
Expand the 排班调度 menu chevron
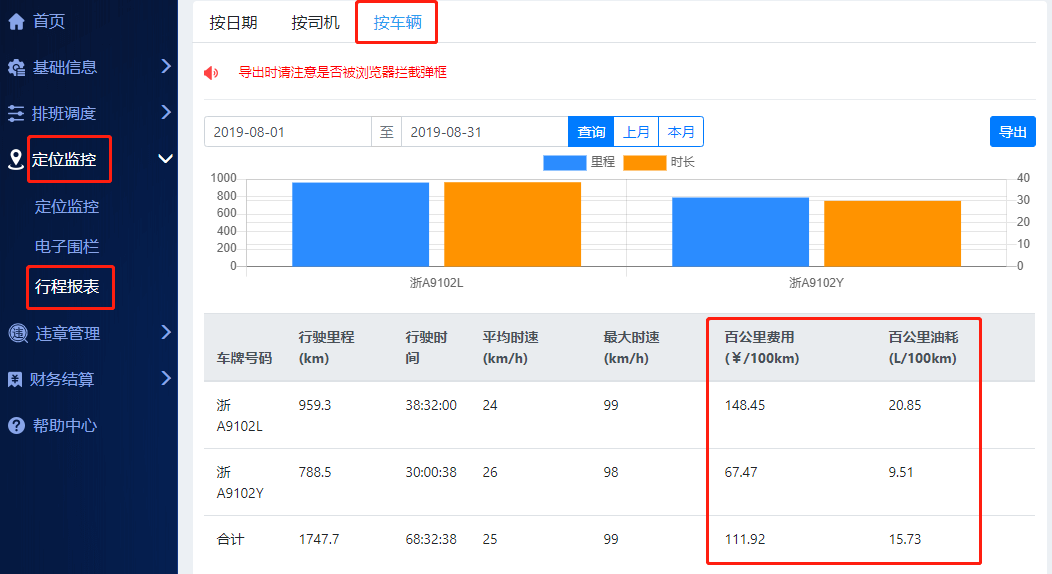pyautogui.click(x=166, y=113)
